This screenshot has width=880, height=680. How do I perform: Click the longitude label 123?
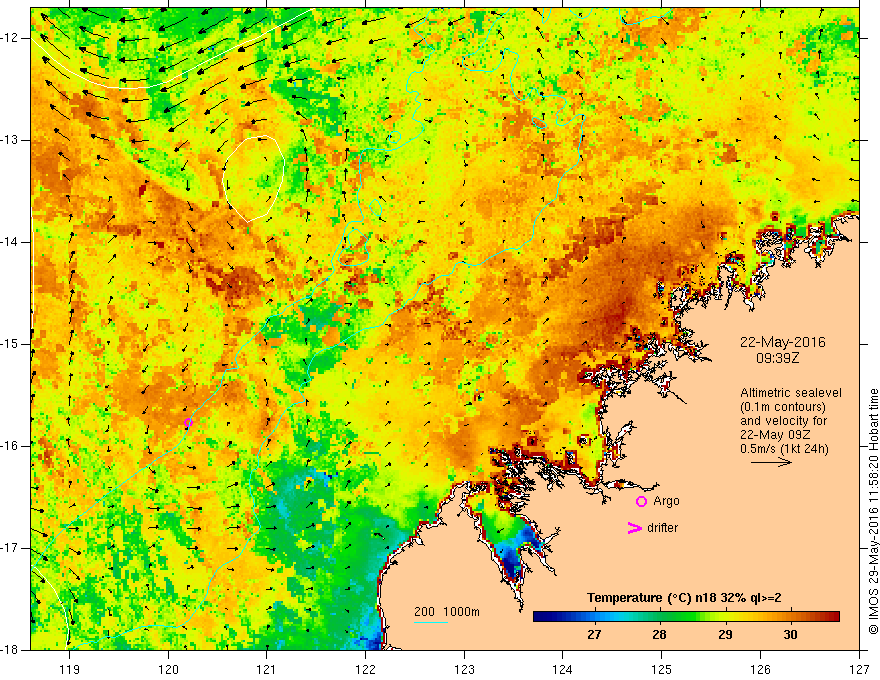[x=464, y=669]
